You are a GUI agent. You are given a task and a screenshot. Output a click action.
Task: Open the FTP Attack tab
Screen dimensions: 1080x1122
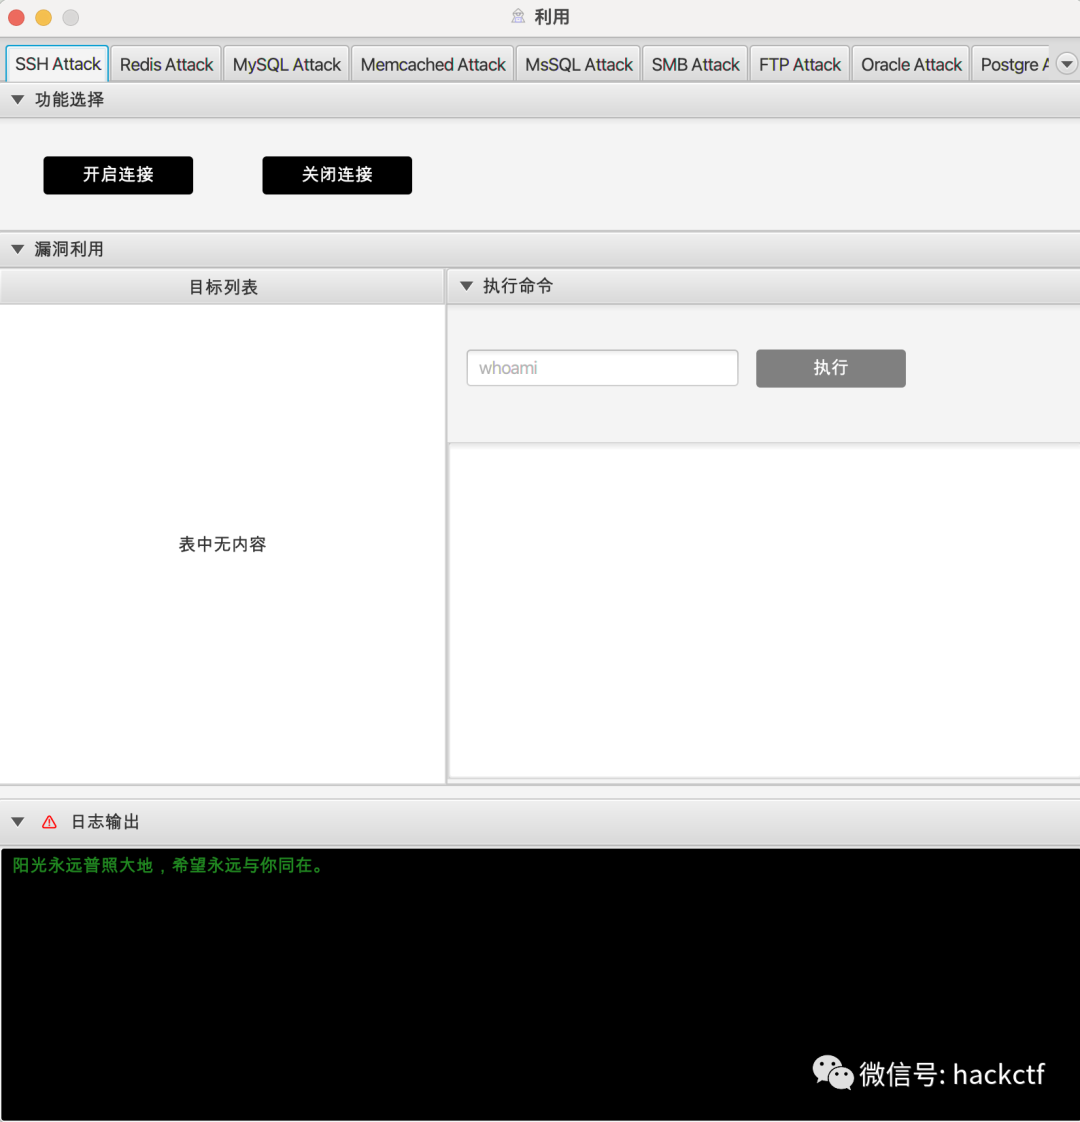799,65
